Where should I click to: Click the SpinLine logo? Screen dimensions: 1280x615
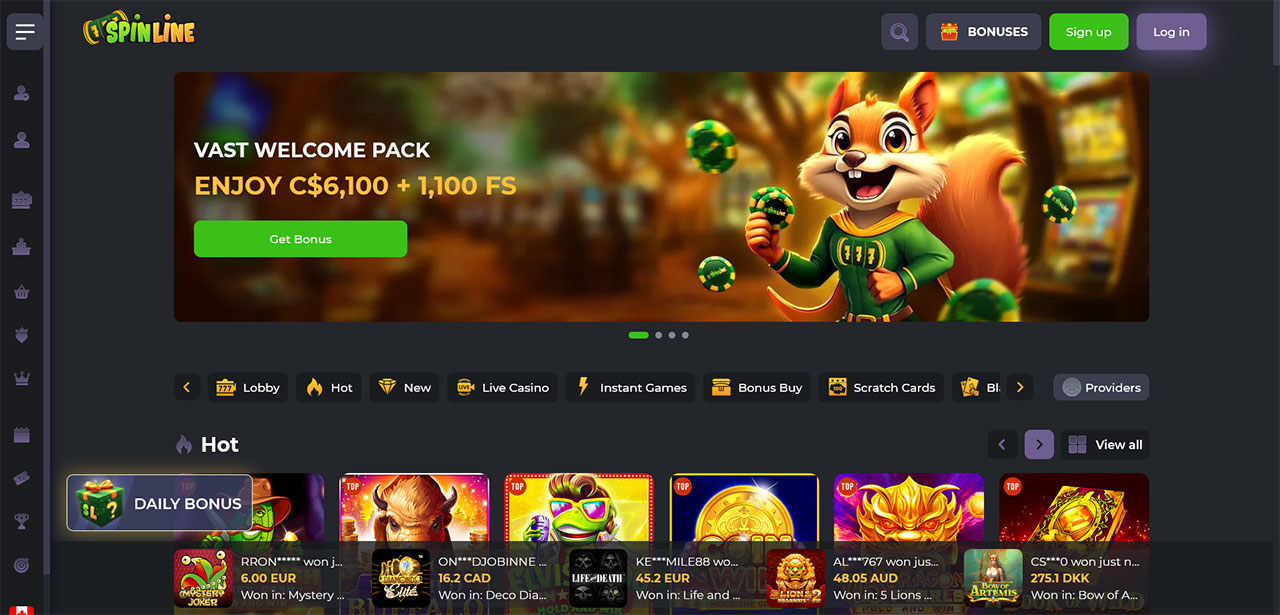(139, 31)
